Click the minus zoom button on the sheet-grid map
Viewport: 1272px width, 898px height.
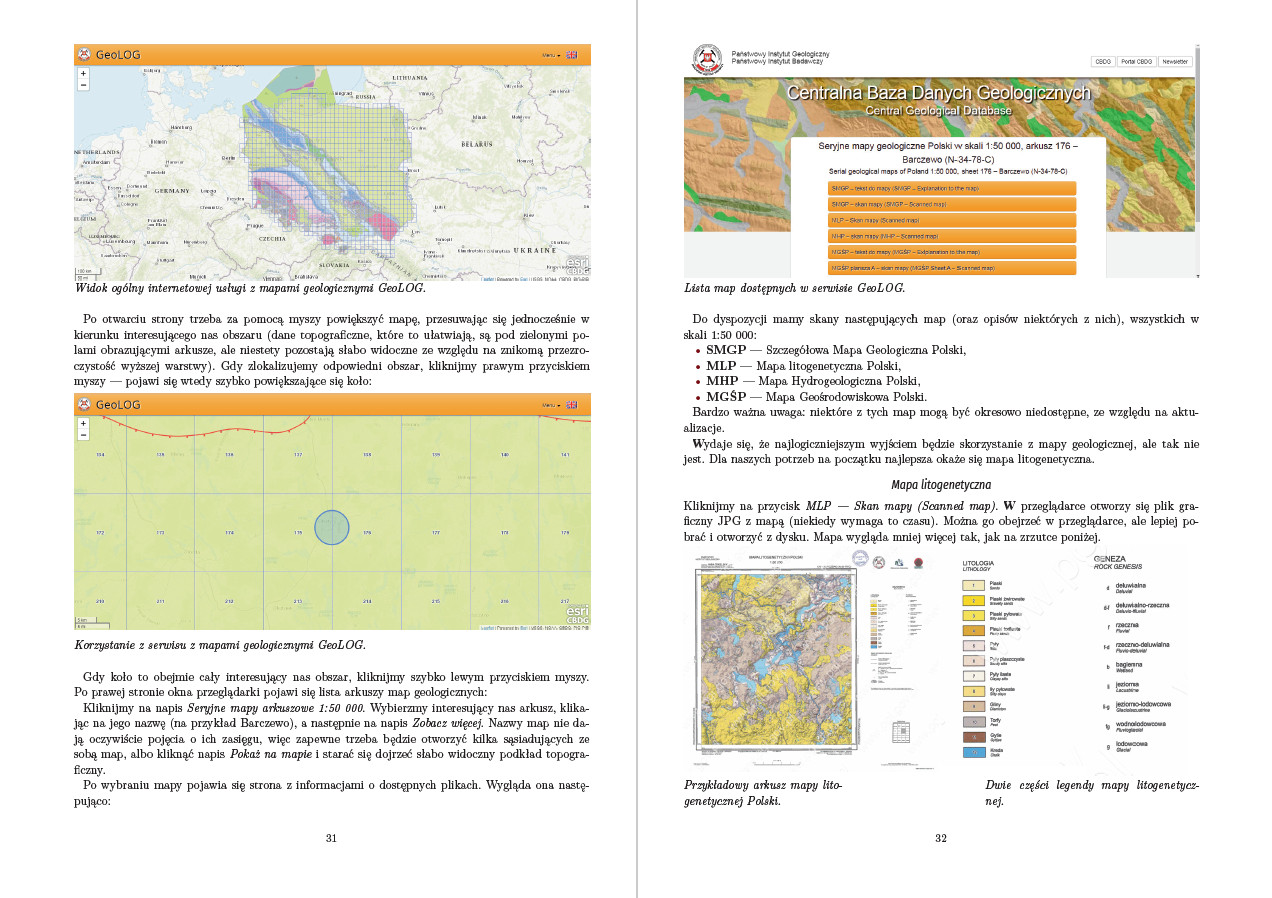point(83,435)
